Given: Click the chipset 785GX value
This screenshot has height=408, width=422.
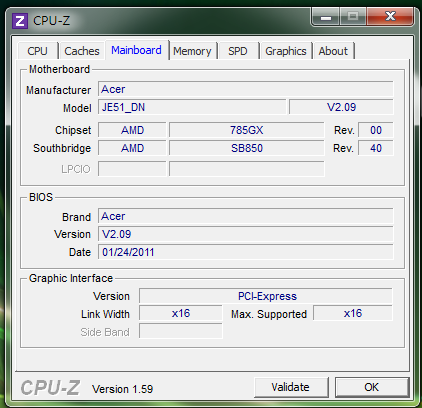Looking at the screenshot, I should tap(247, 130).
